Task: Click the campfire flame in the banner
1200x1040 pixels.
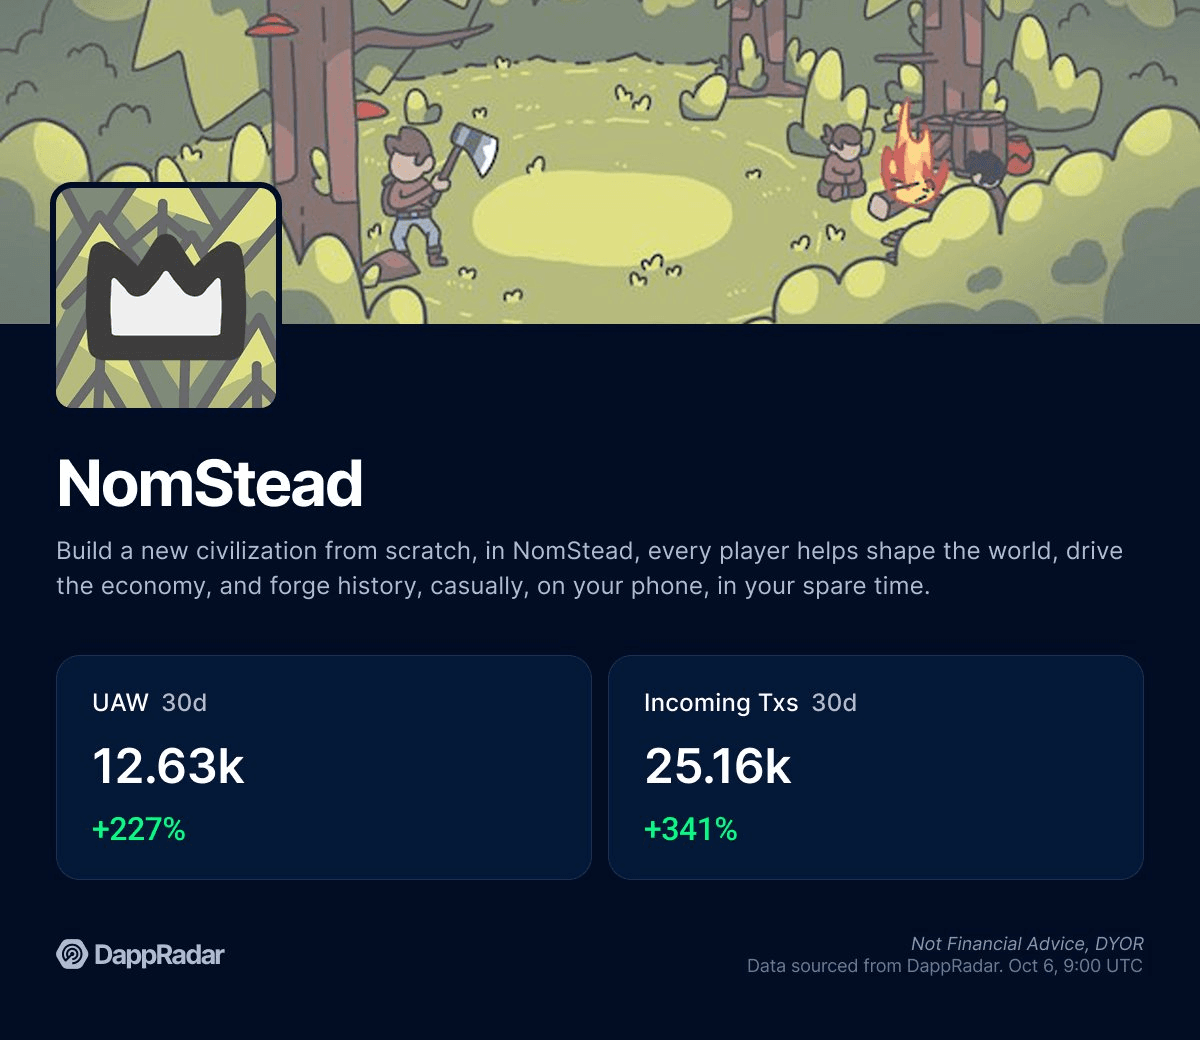Action: point(908,160)
